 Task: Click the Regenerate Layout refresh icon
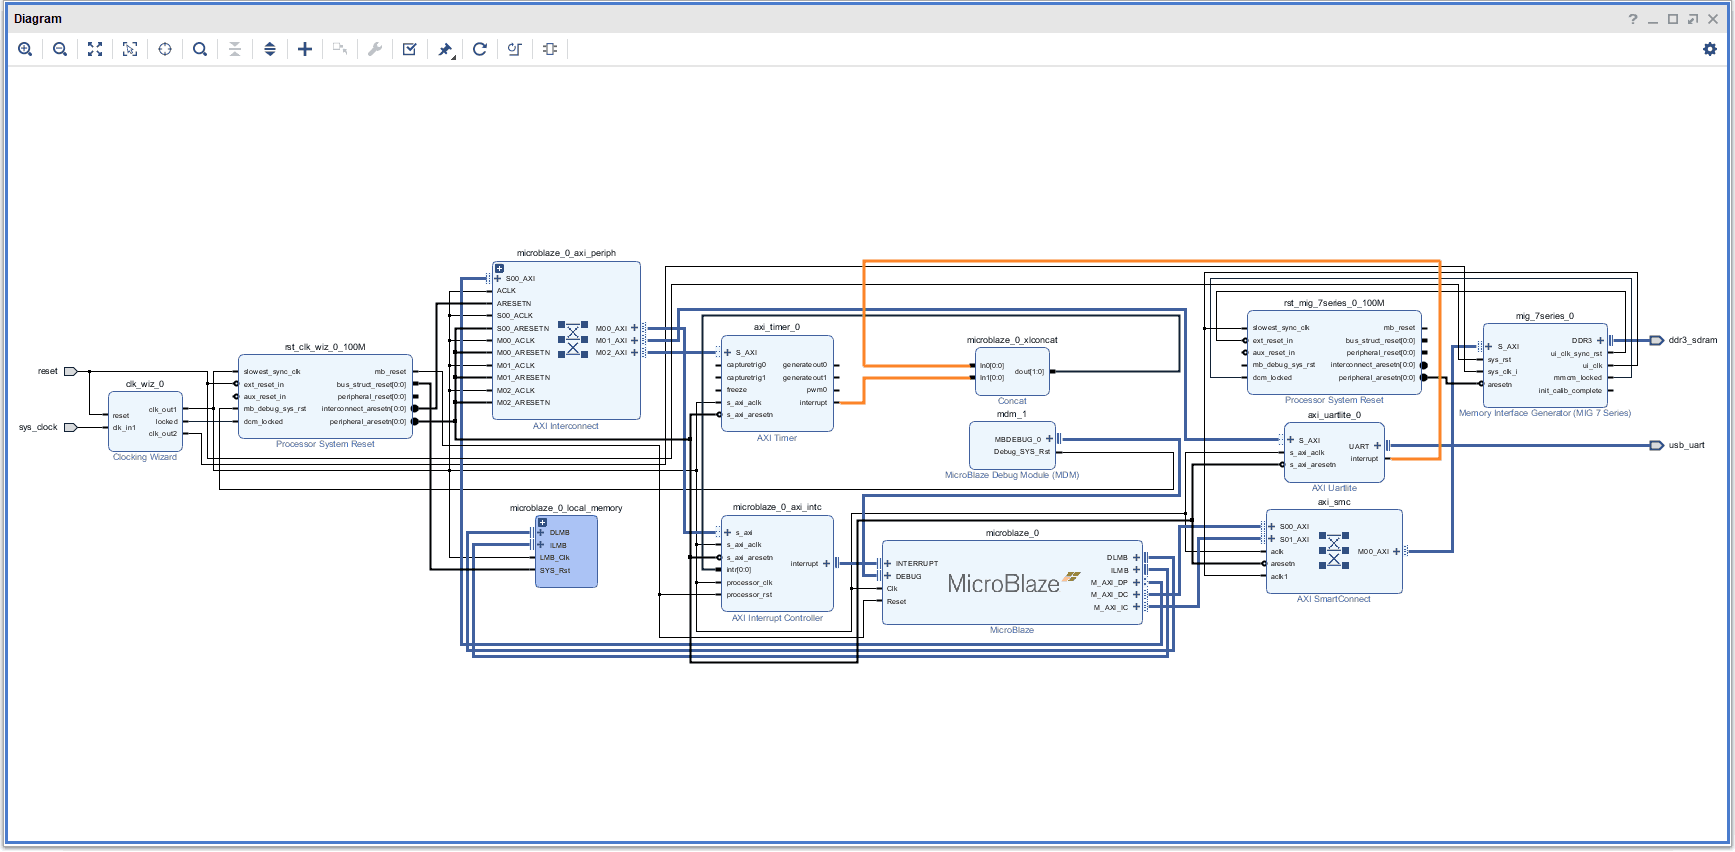pos(480,49)
